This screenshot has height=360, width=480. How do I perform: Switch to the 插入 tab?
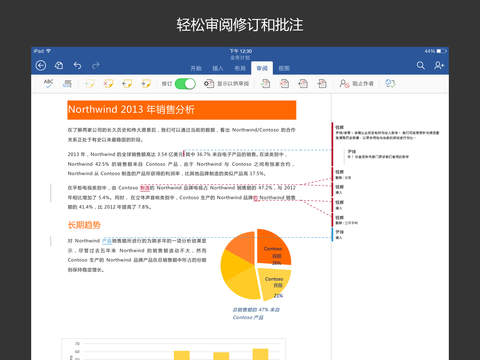pyautogui.click(x=218, y=68)
